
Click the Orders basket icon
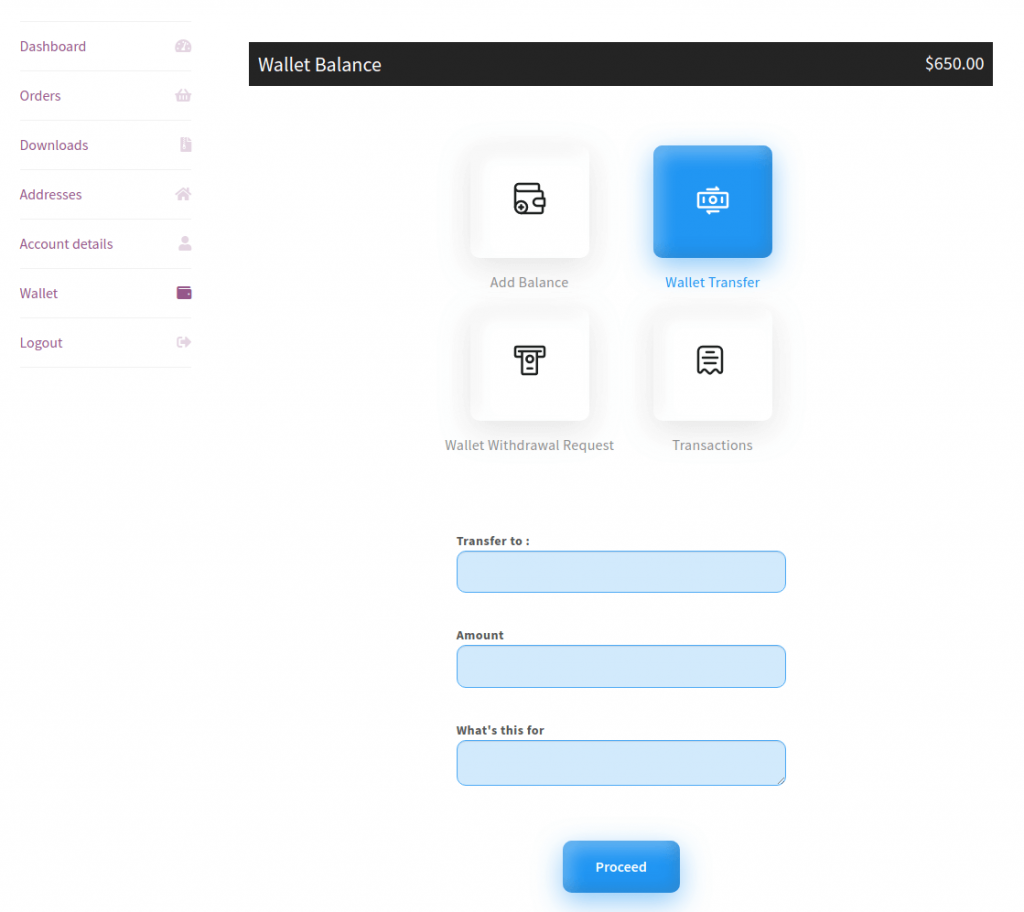183,95
